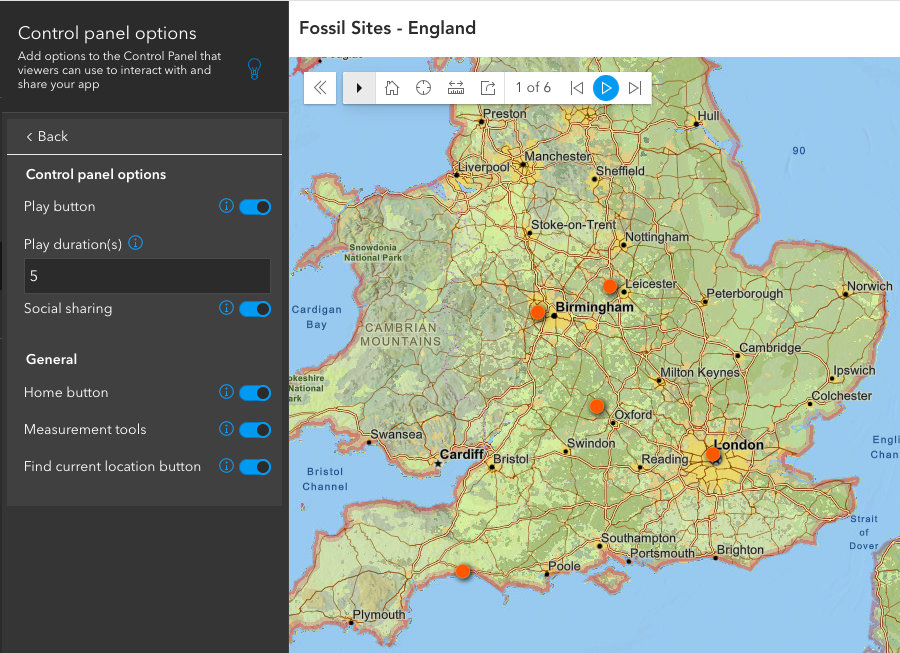Select the fossil site marker west of Poole

pos(463,571)
